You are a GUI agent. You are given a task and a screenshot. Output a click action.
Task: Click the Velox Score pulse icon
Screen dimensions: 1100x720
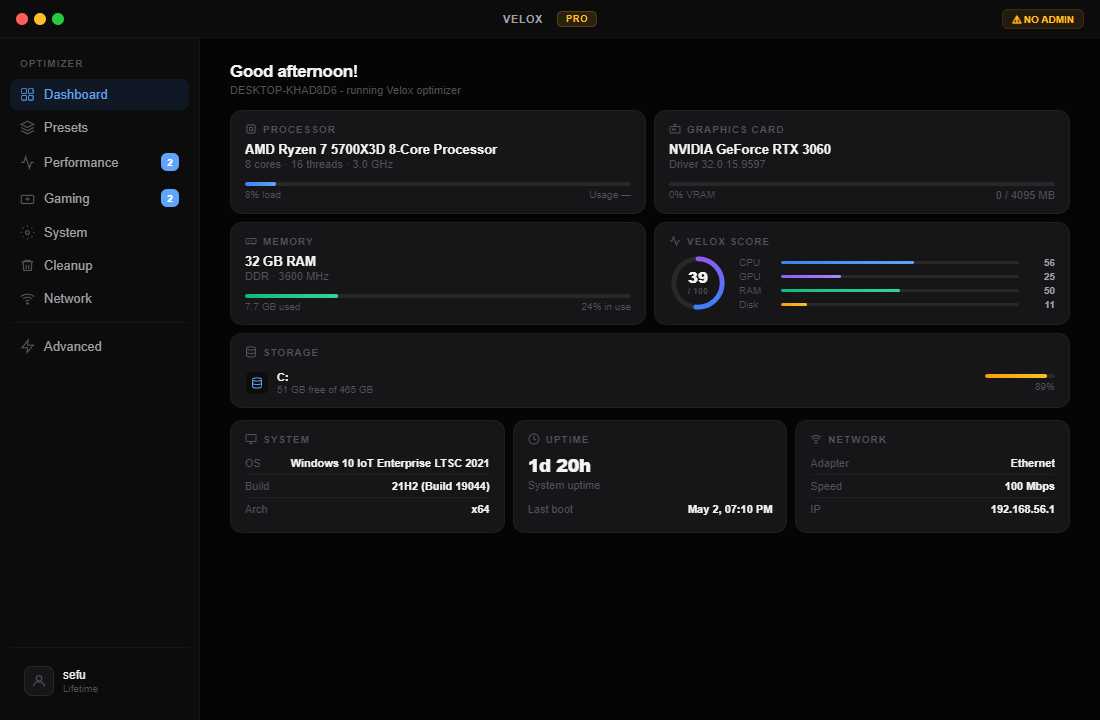coord(675,241)
